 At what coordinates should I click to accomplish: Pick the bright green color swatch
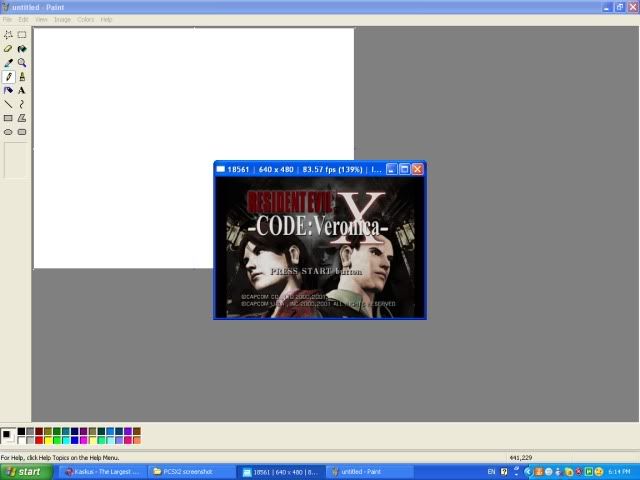57,440
